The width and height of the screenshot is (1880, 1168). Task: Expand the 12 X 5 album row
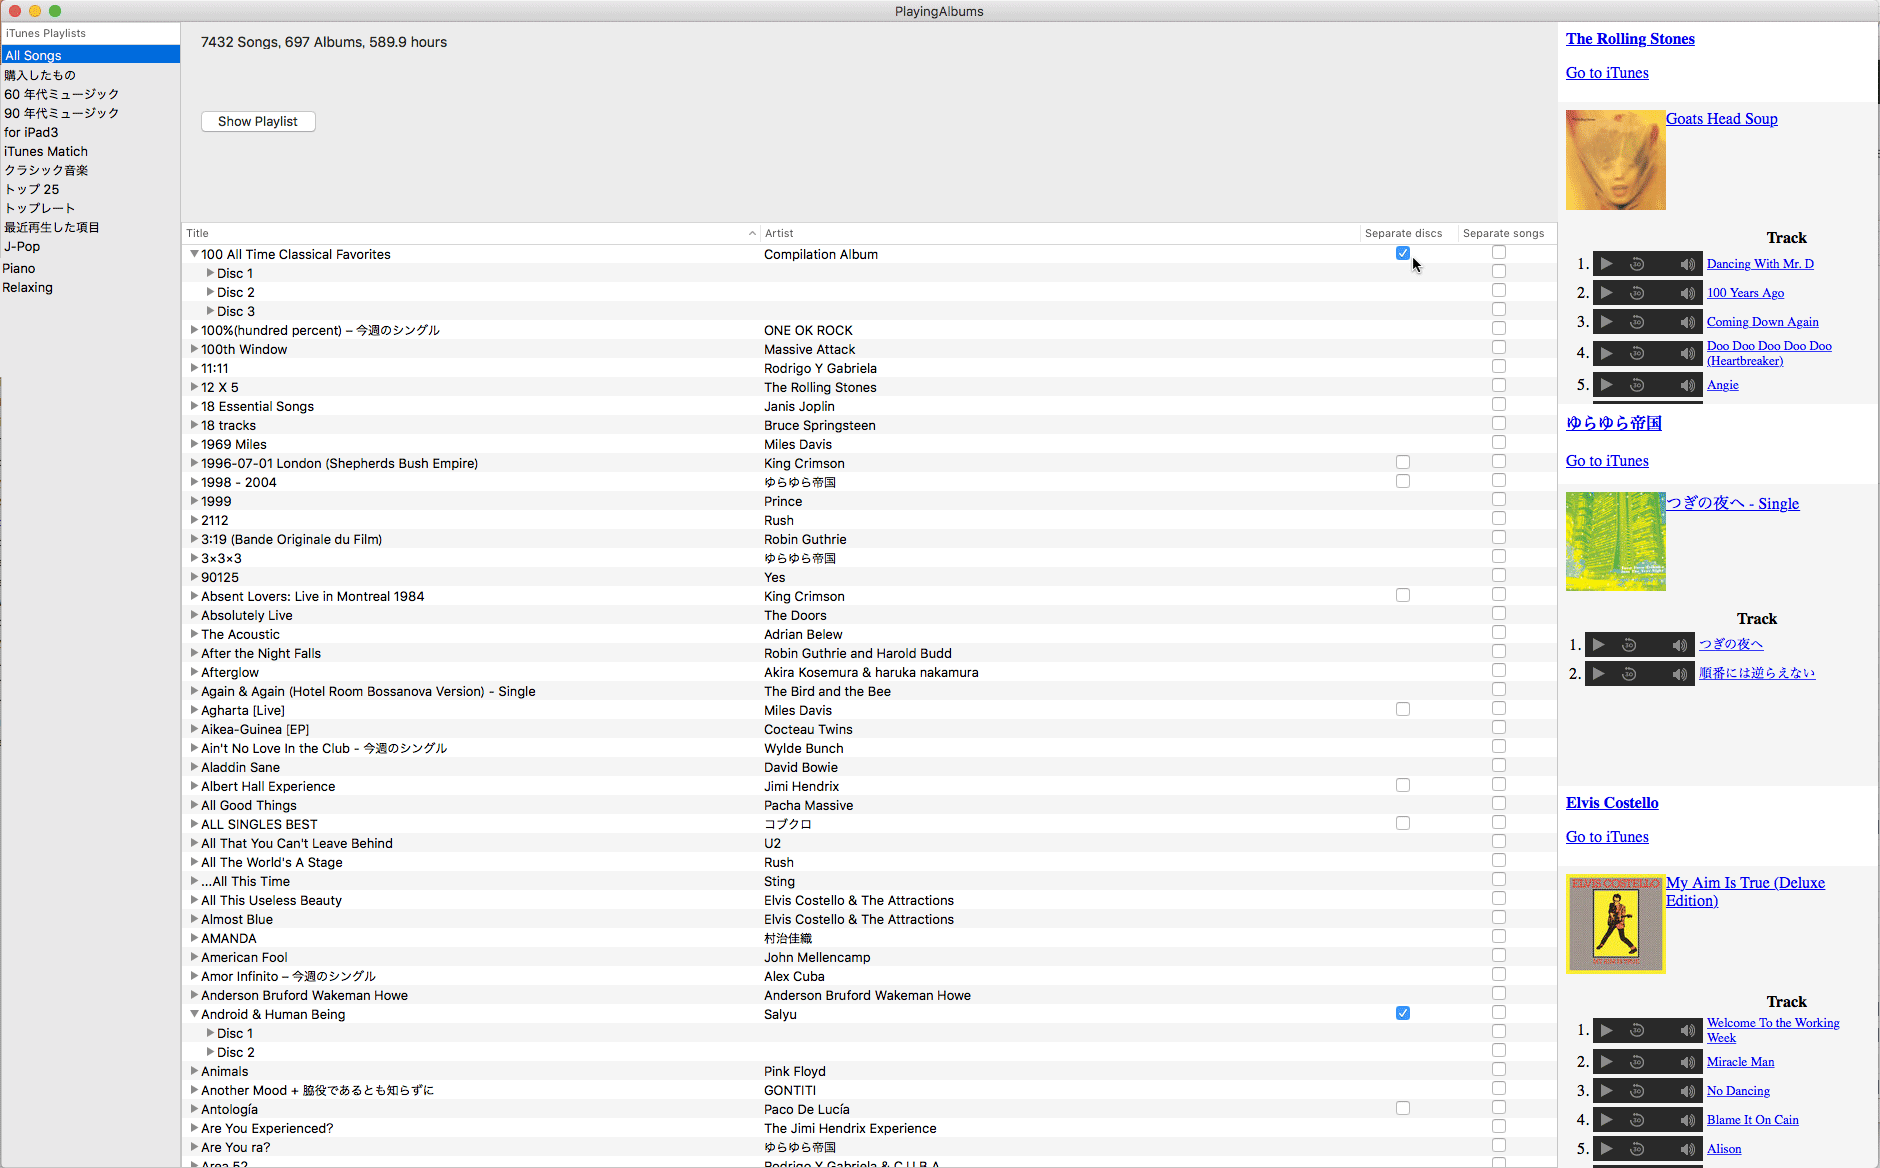(x=194, y=387)
